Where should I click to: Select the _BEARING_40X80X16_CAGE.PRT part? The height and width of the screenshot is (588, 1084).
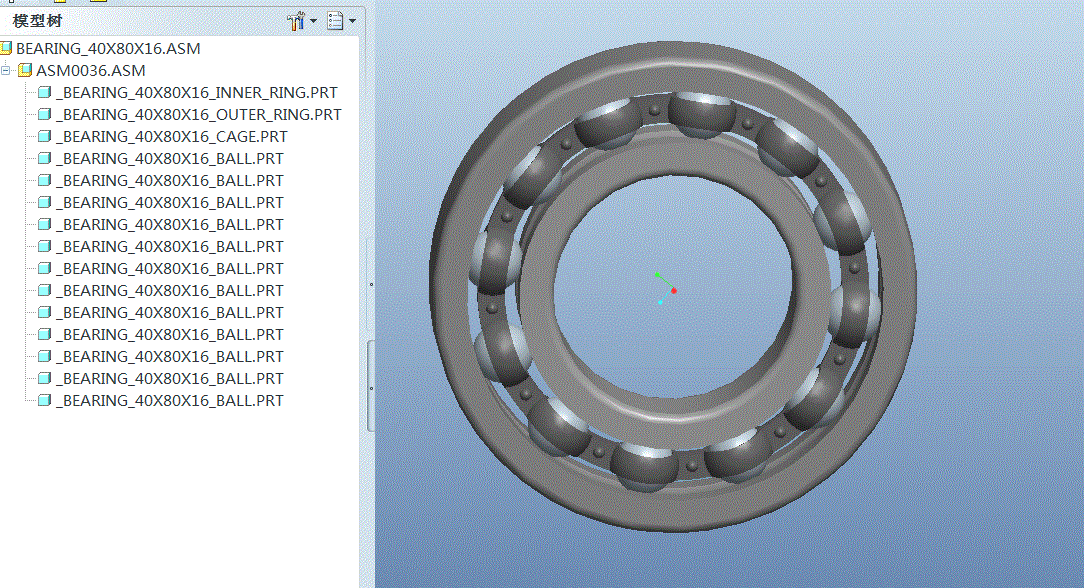(x=172, y=137)
